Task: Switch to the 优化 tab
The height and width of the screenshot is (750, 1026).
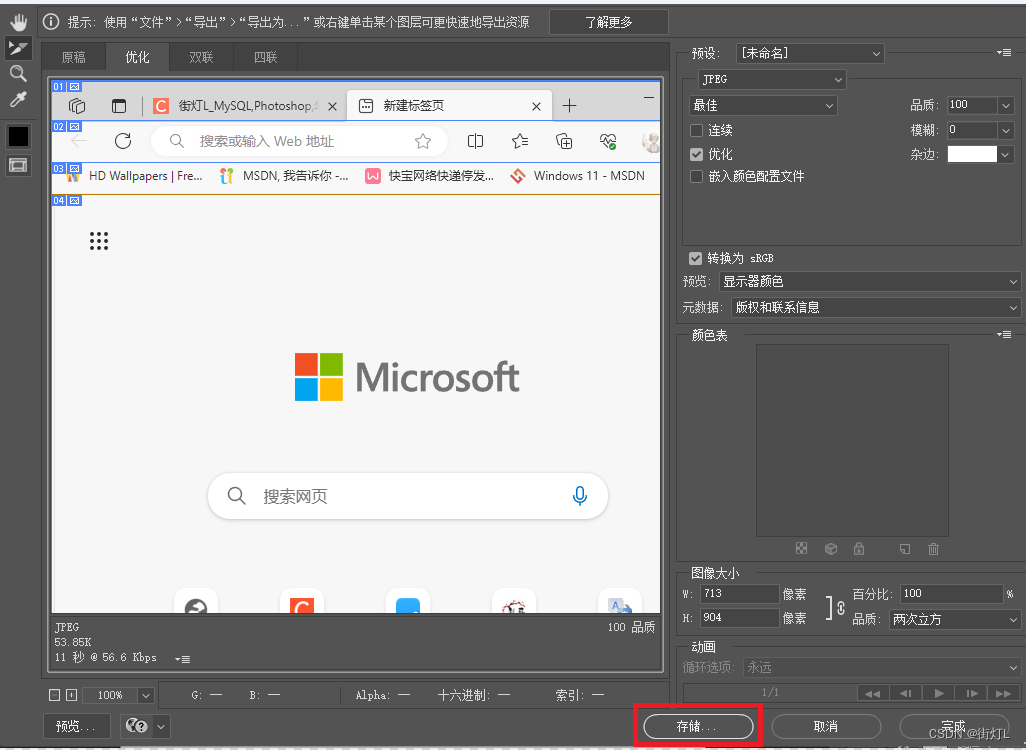Action: point(137,57)
